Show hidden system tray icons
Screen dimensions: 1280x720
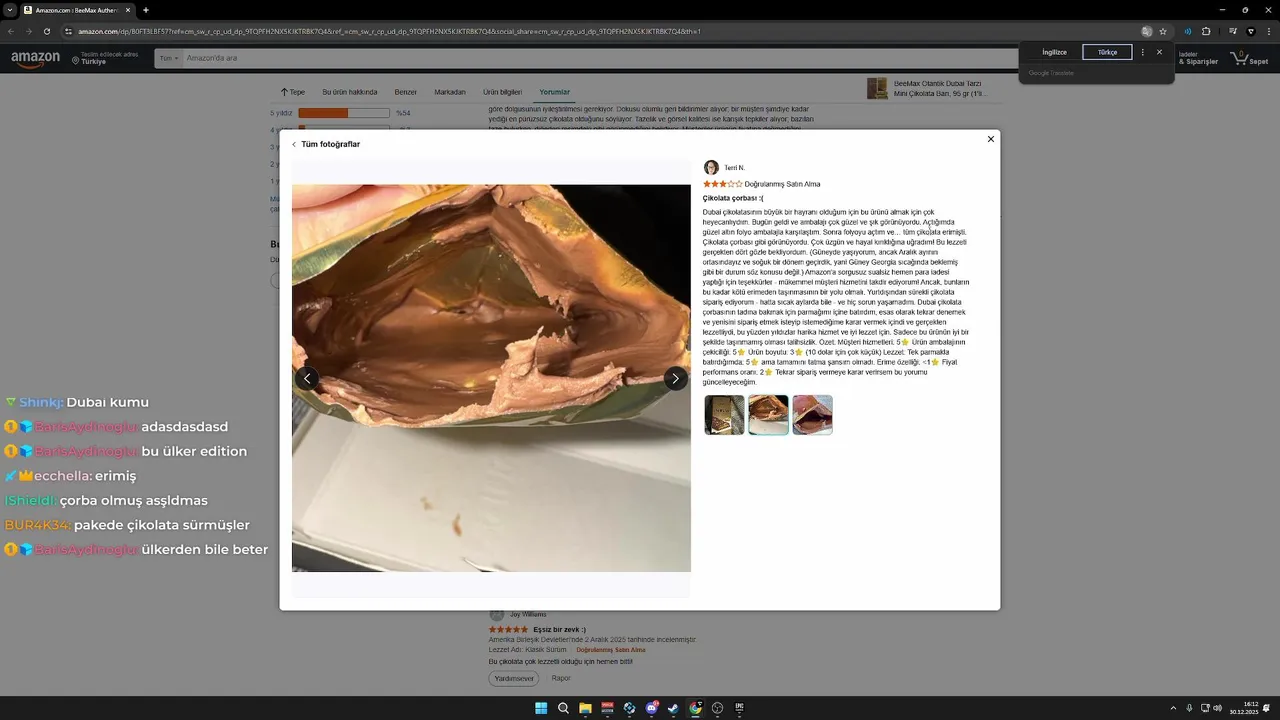point(1172,708)
